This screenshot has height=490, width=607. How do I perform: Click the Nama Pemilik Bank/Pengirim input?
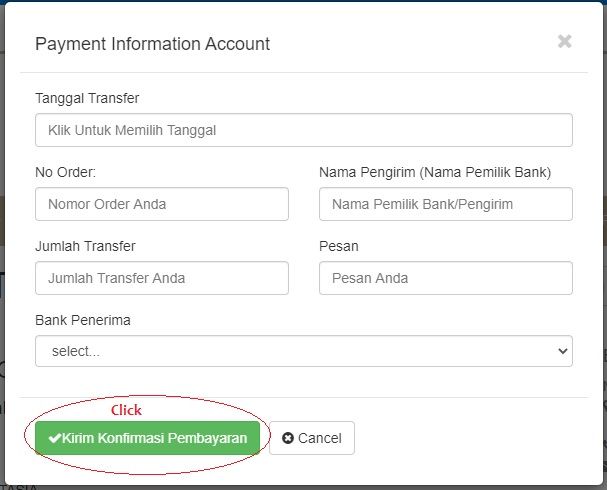445,204
